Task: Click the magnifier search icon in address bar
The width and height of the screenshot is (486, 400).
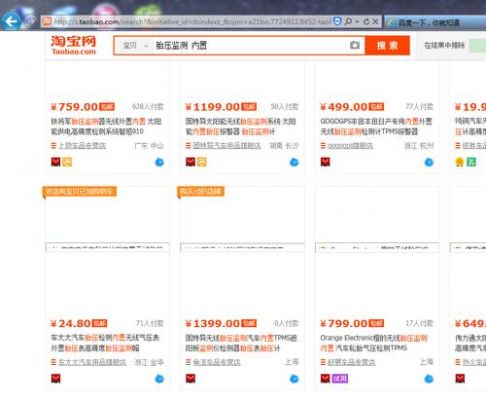Action: click(348, 22)
